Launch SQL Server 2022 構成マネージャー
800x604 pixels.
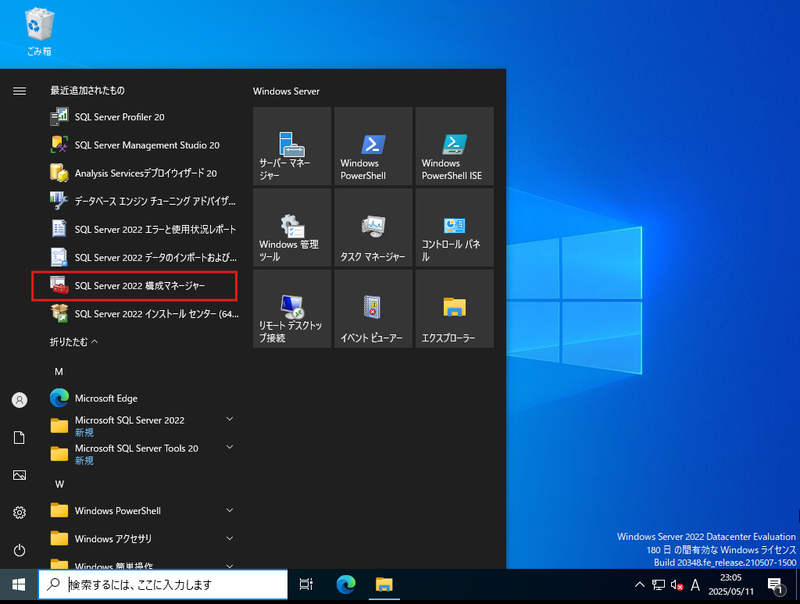[x=137, y=286]
